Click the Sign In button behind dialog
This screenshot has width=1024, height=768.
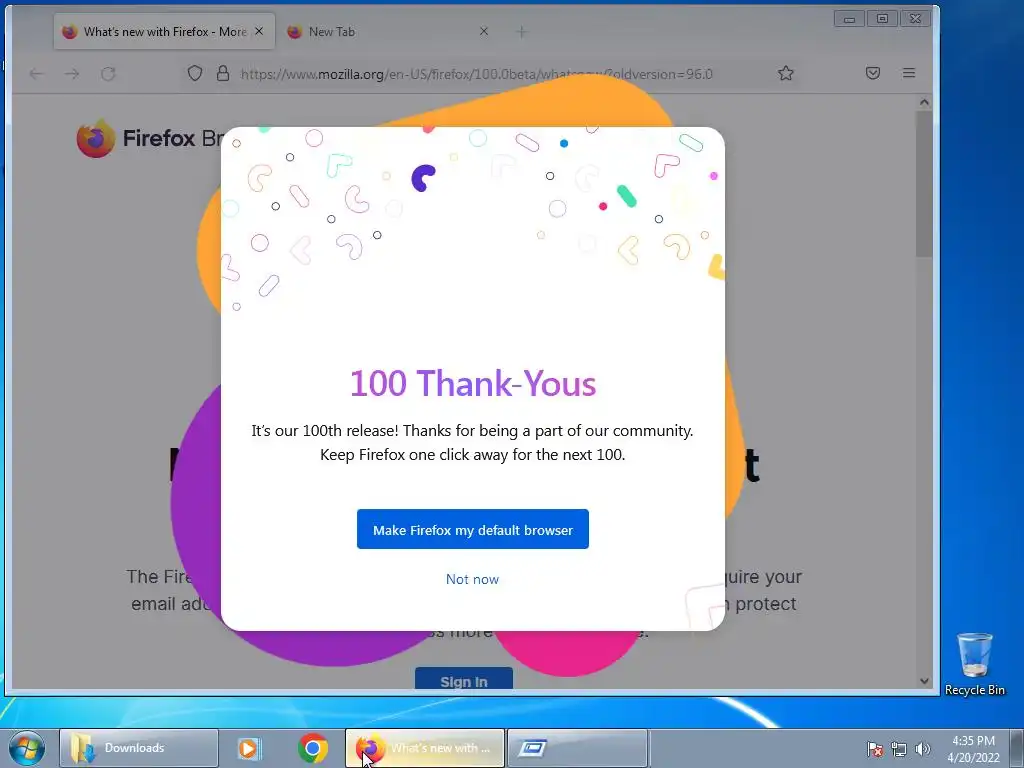pos(464,680)
